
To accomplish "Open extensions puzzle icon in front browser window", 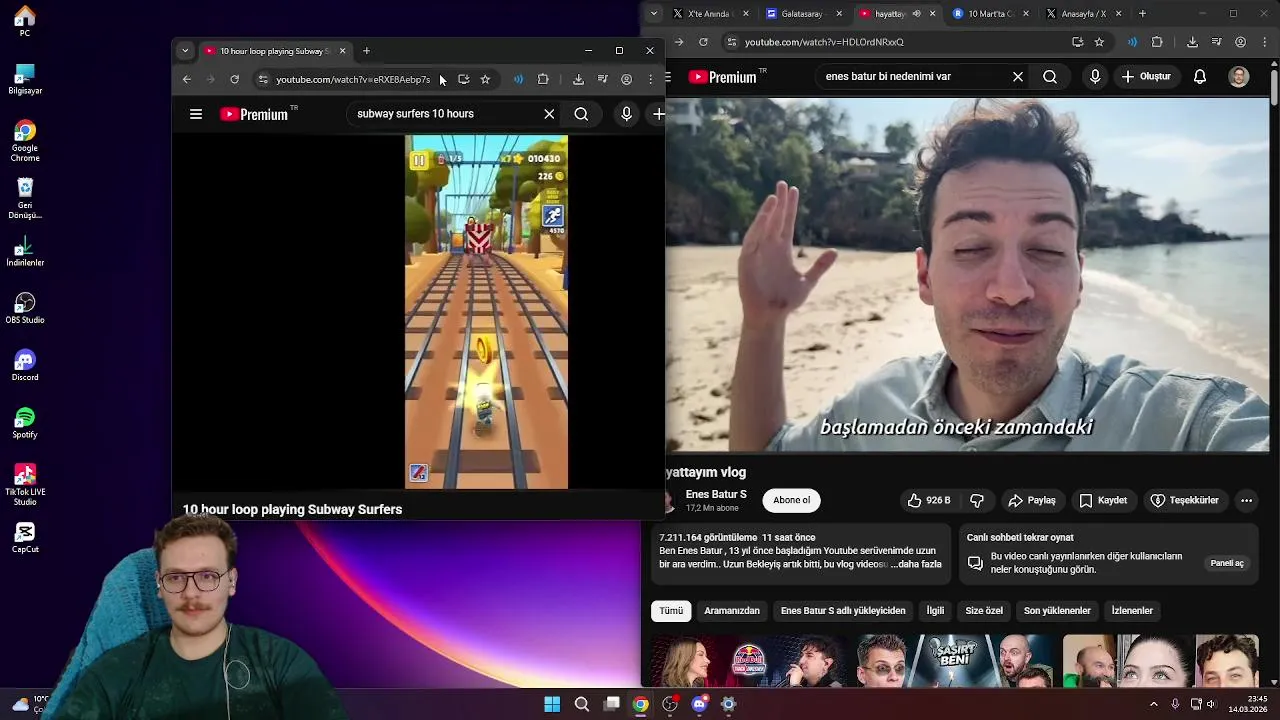I will click(543, 79).
